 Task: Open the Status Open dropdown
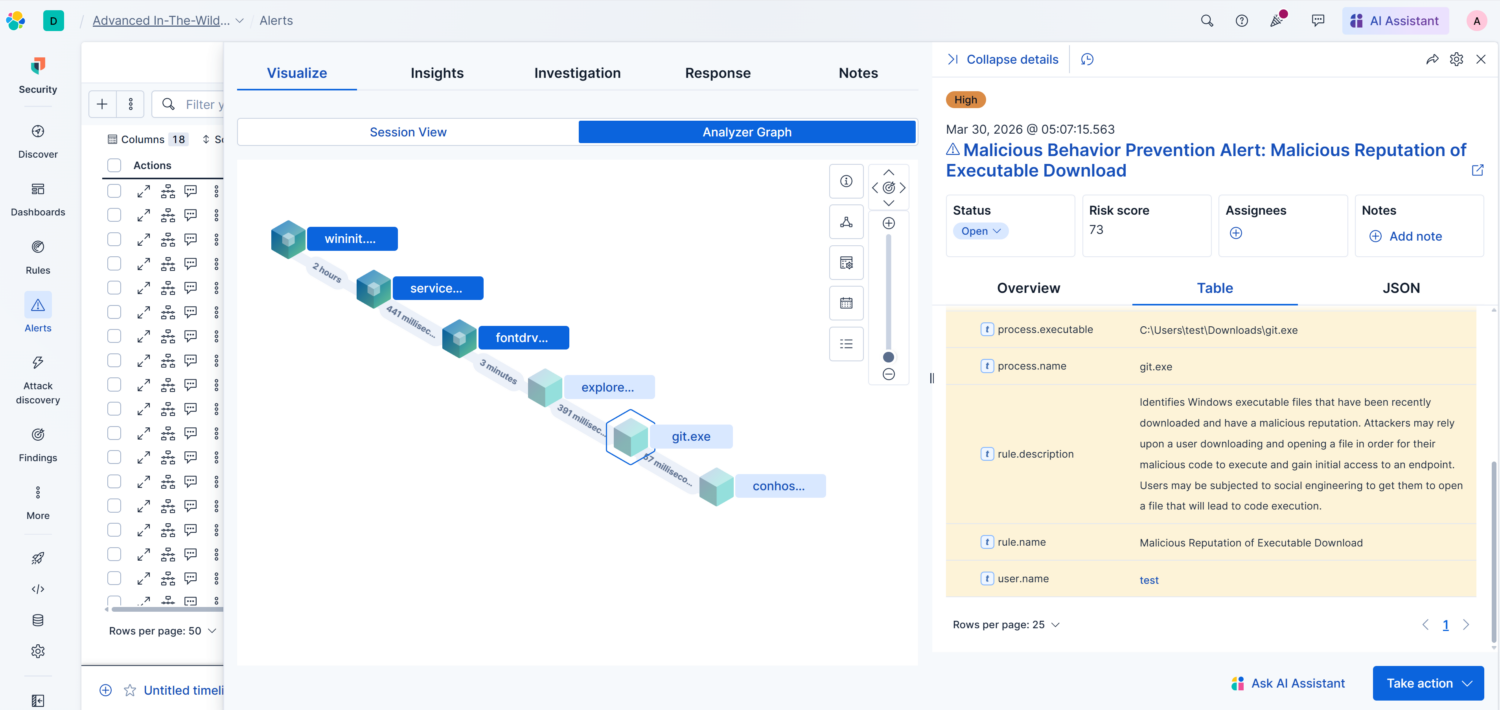(980, 230)
